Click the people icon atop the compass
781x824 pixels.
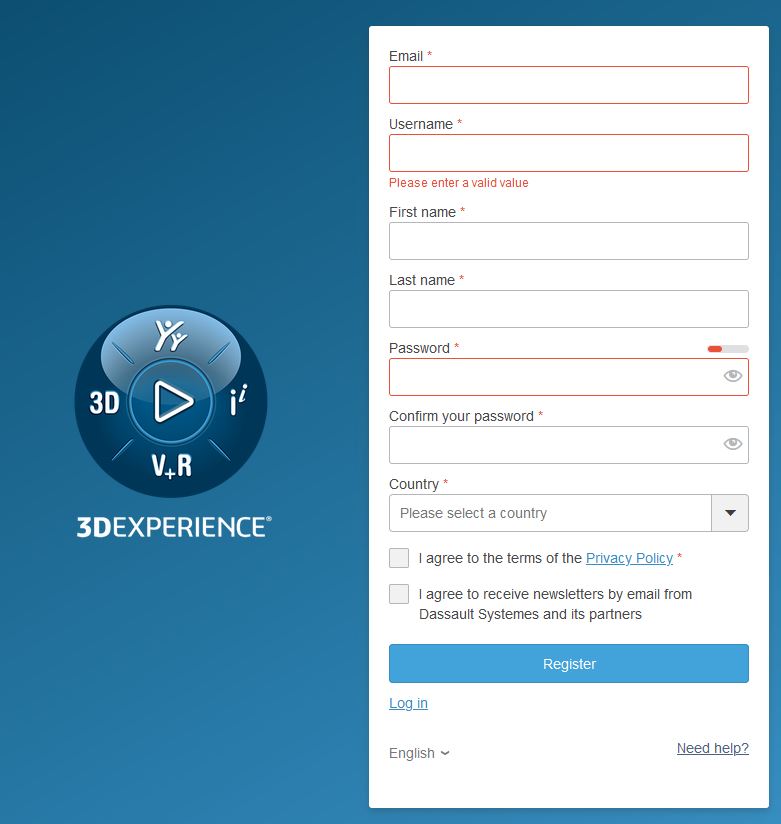[171, 336]
